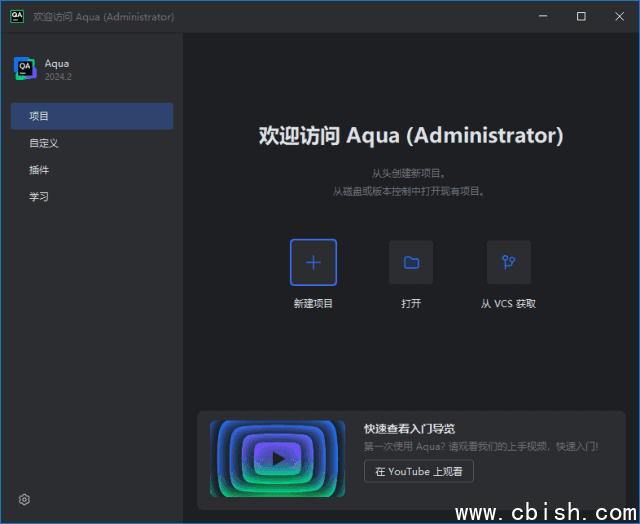Play the getting started video thumbnail
Viewport: 640px width, 524px height.
278,459
